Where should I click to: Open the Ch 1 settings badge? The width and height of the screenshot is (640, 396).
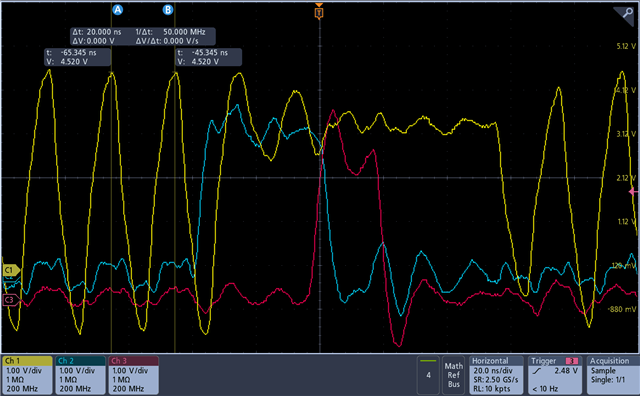point(27,375)
